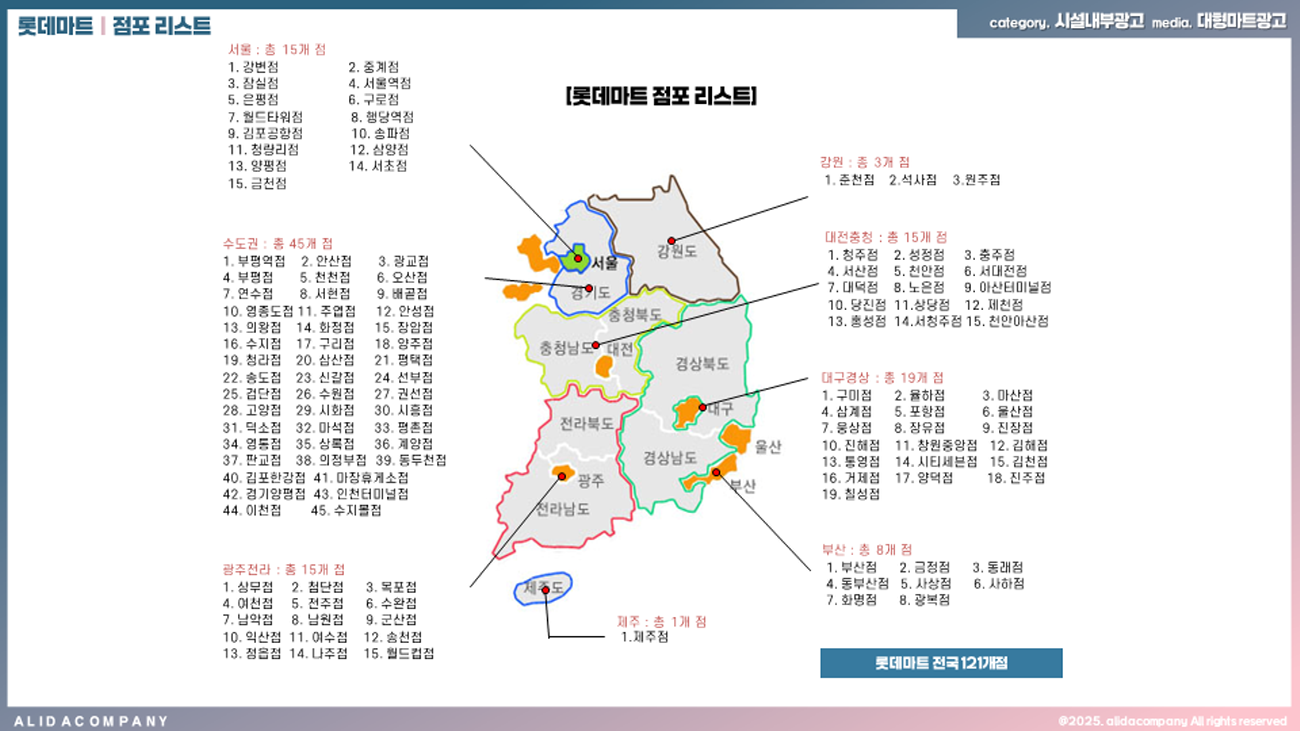Select the 전라북도 region on the map
The height and width of the screenshot is (731, 1300).
pyautogui.click(x=586, y=424)
